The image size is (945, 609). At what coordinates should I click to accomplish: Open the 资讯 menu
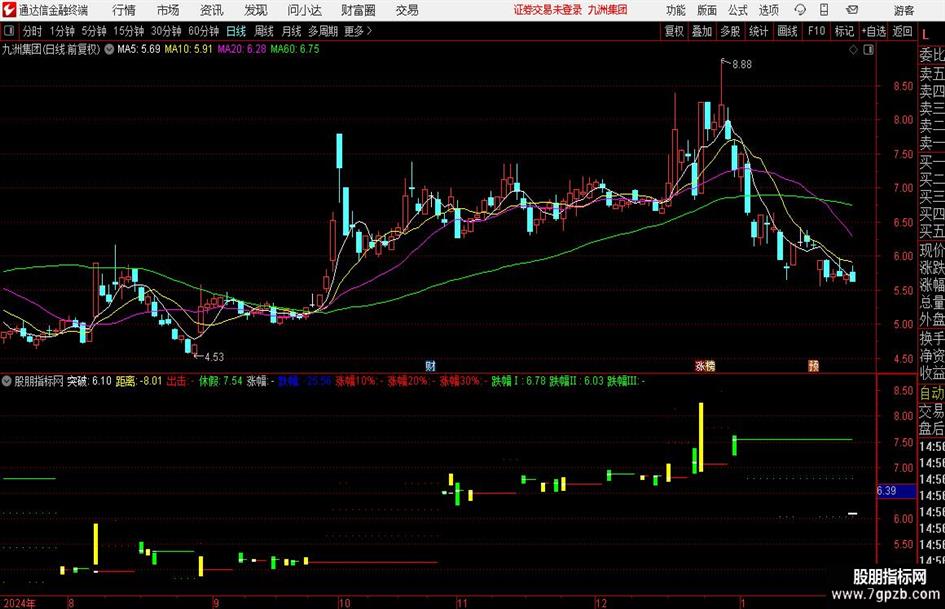coord(211,10)
